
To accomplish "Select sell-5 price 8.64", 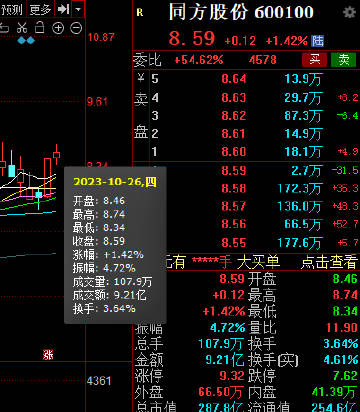I will [x=234, y=79].
